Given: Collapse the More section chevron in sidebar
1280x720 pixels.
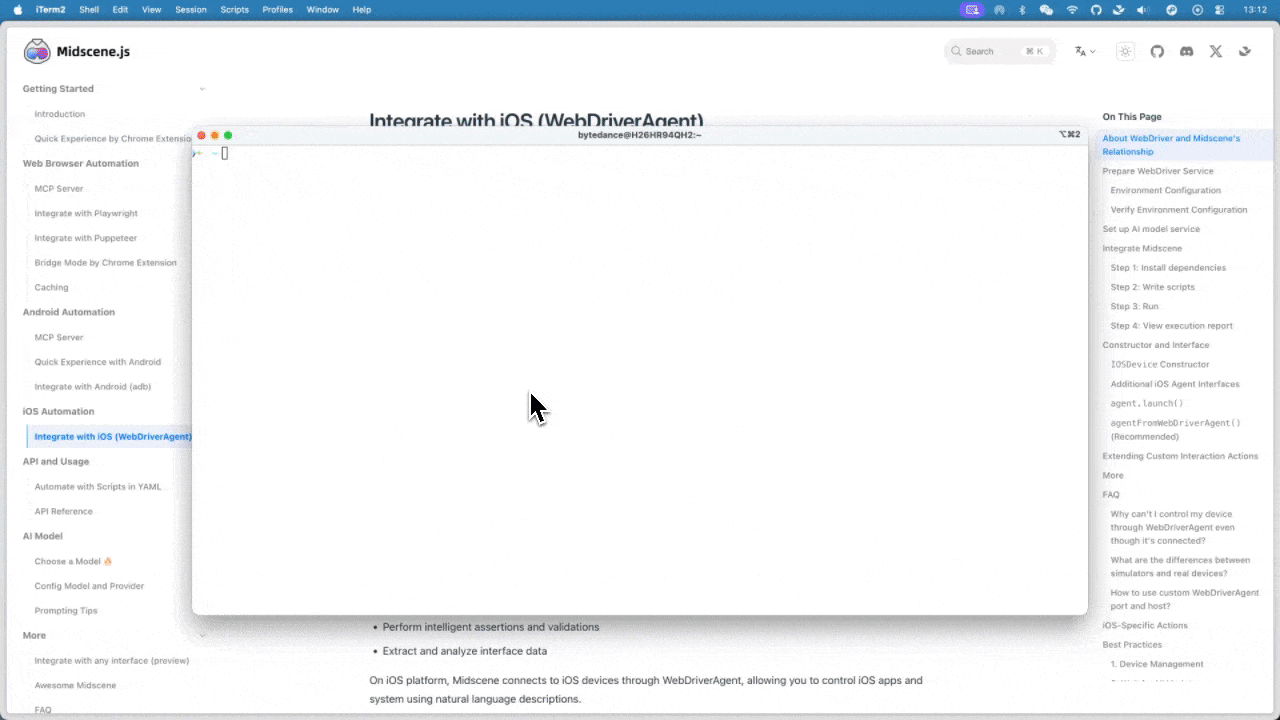Looking at the screenshot, I should [202, 635].
